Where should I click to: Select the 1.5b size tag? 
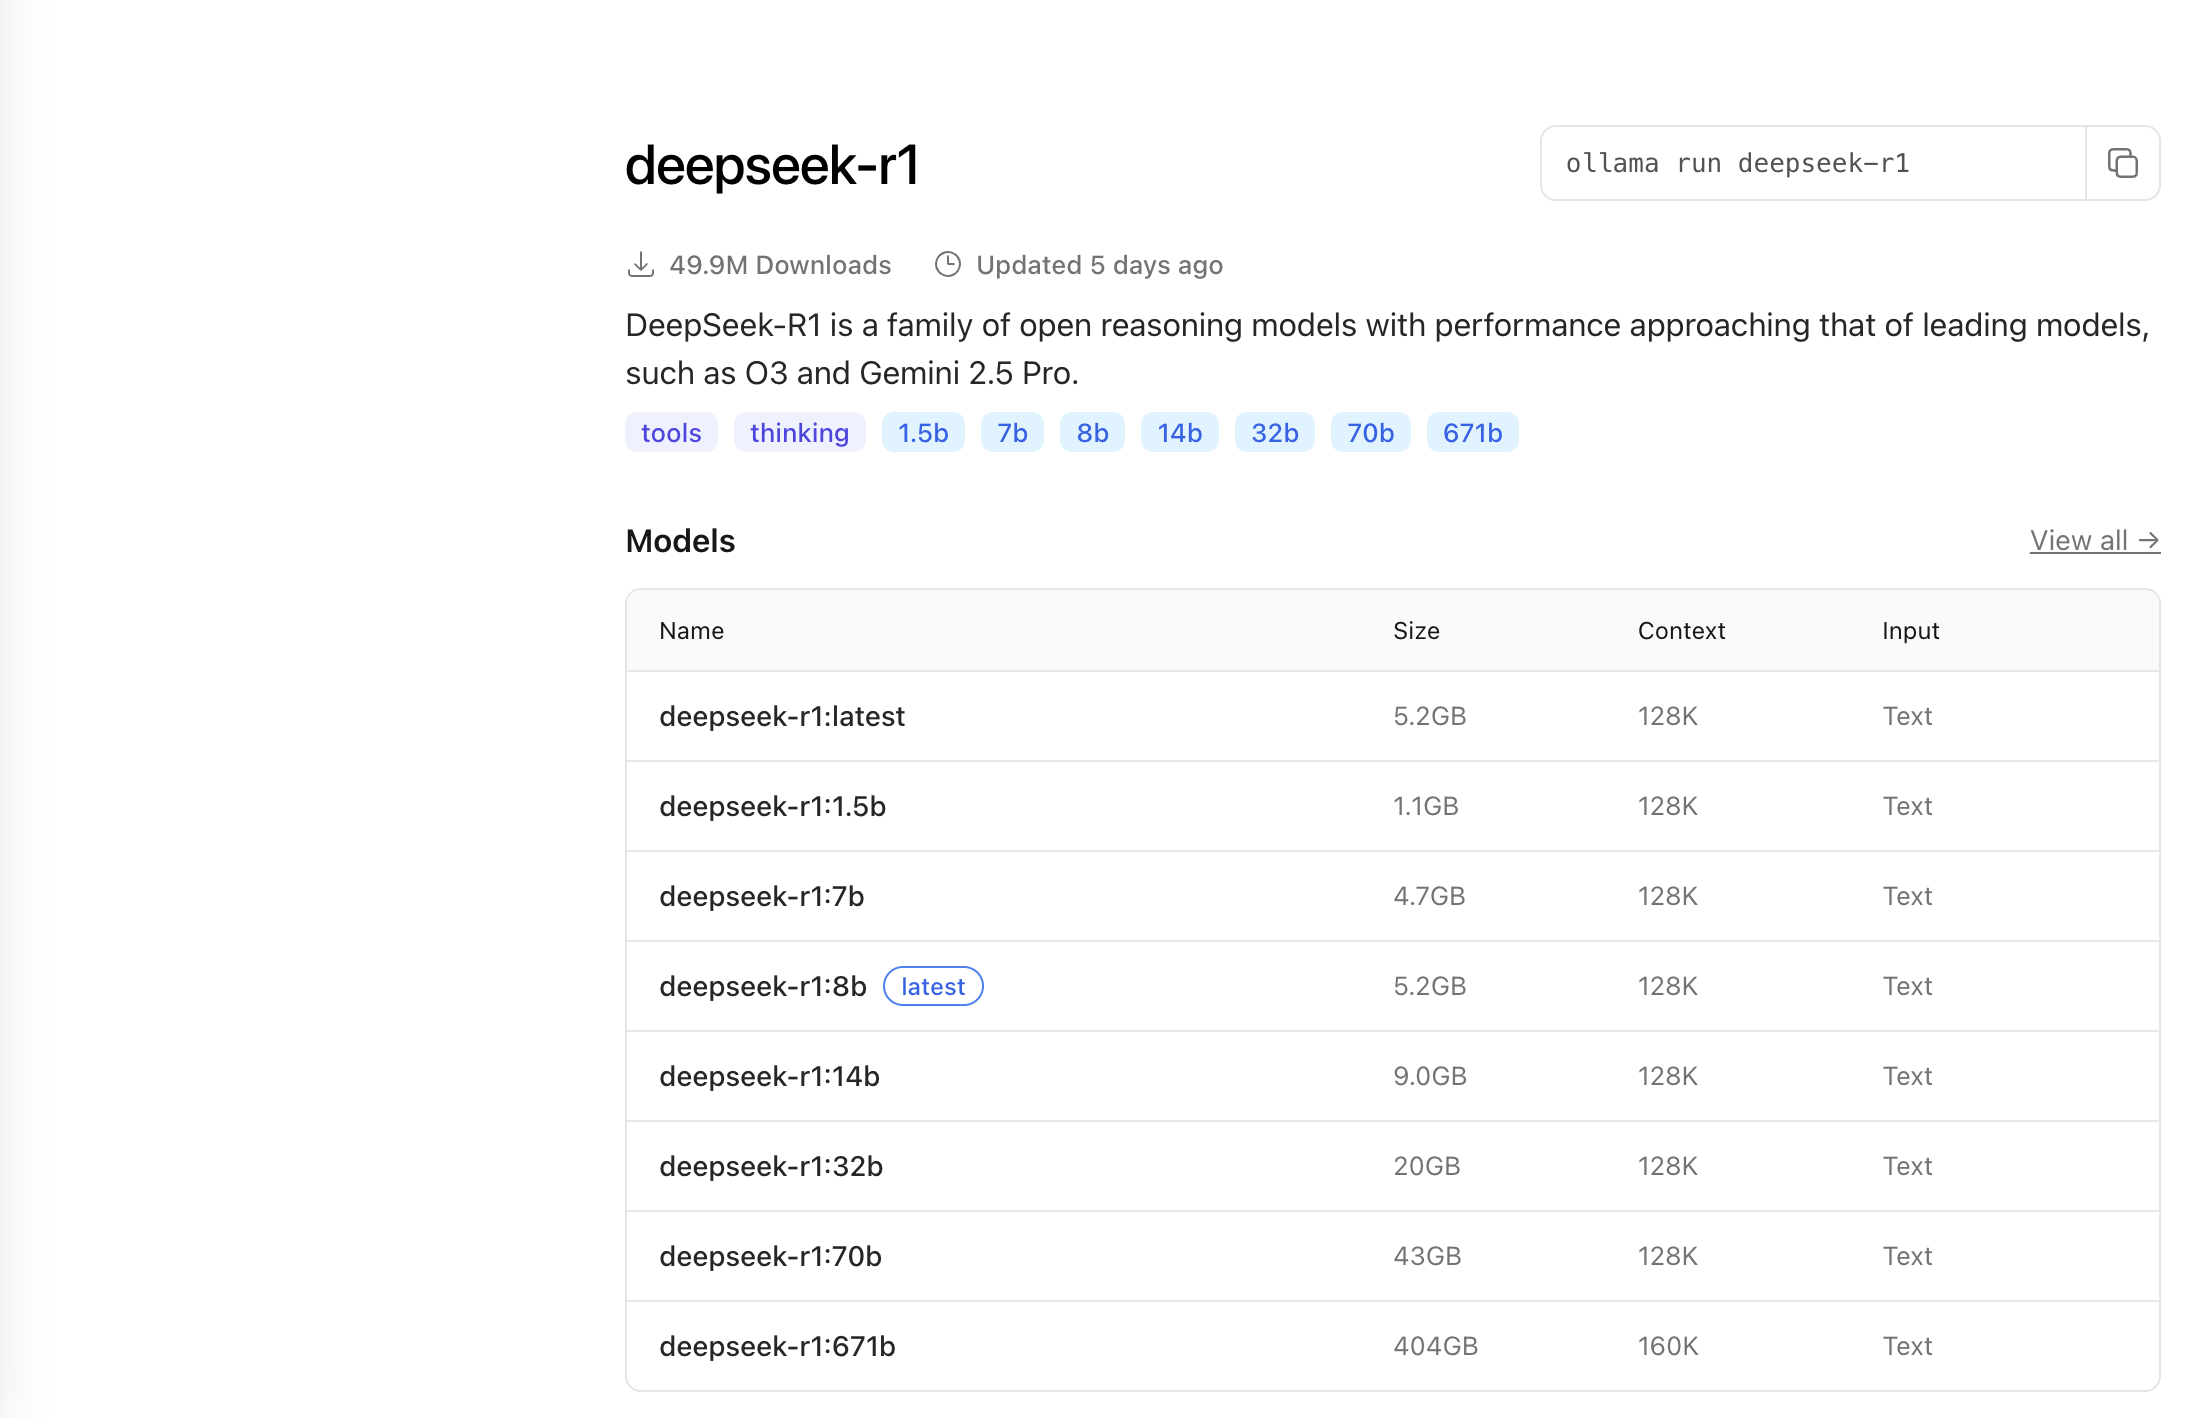[923, 432]
